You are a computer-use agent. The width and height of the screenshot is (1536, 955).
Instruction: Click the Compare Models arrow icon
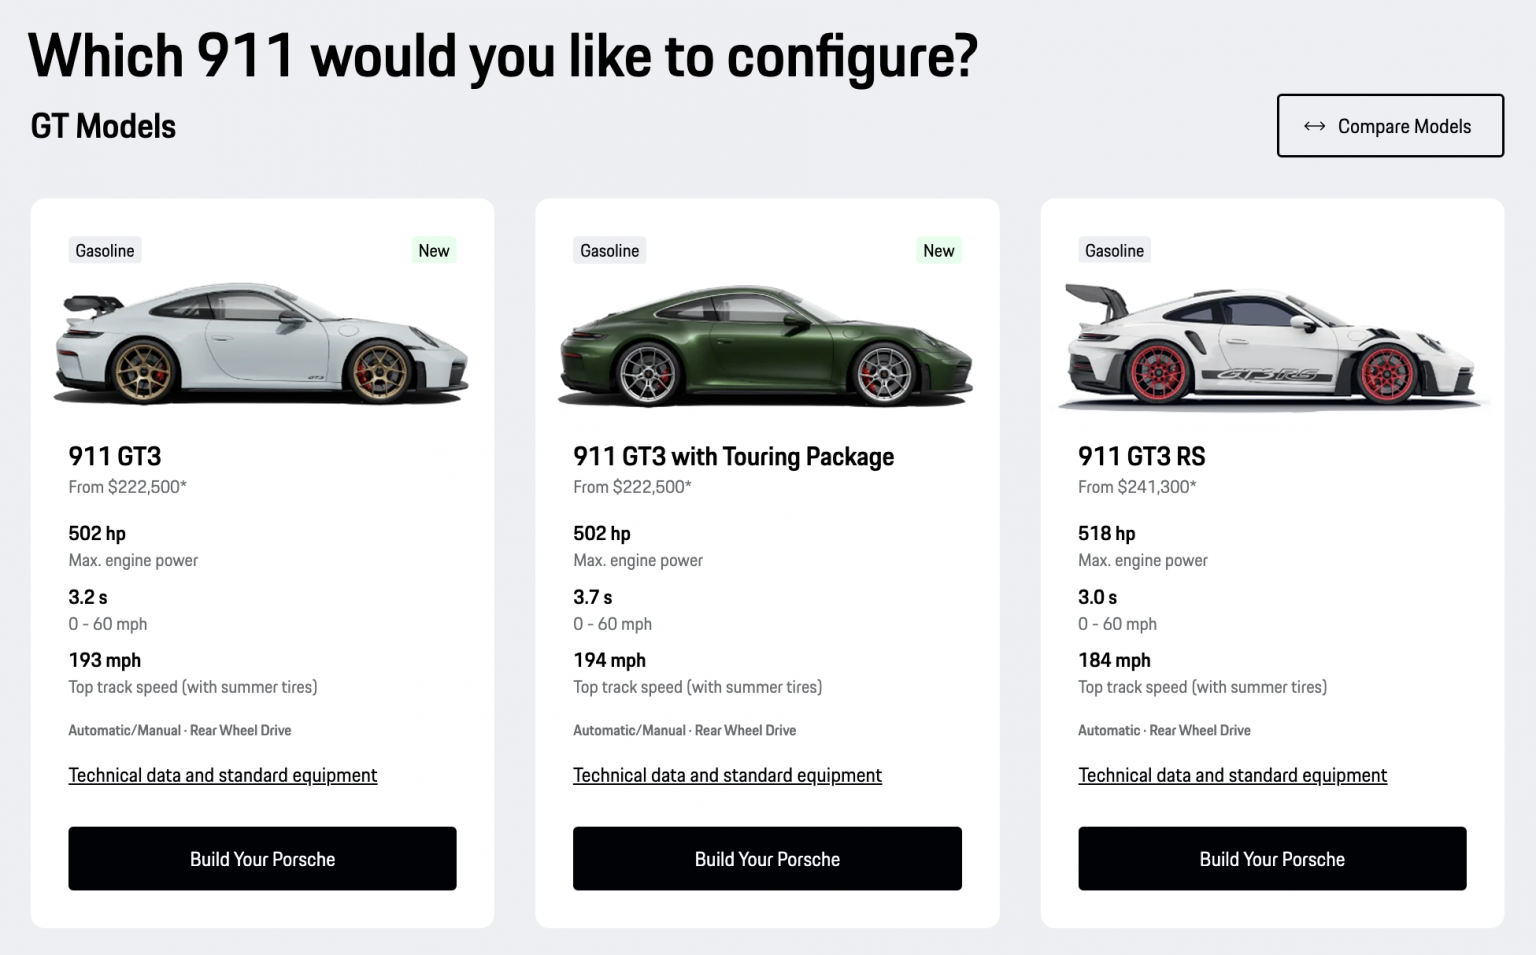point(1315,126)
